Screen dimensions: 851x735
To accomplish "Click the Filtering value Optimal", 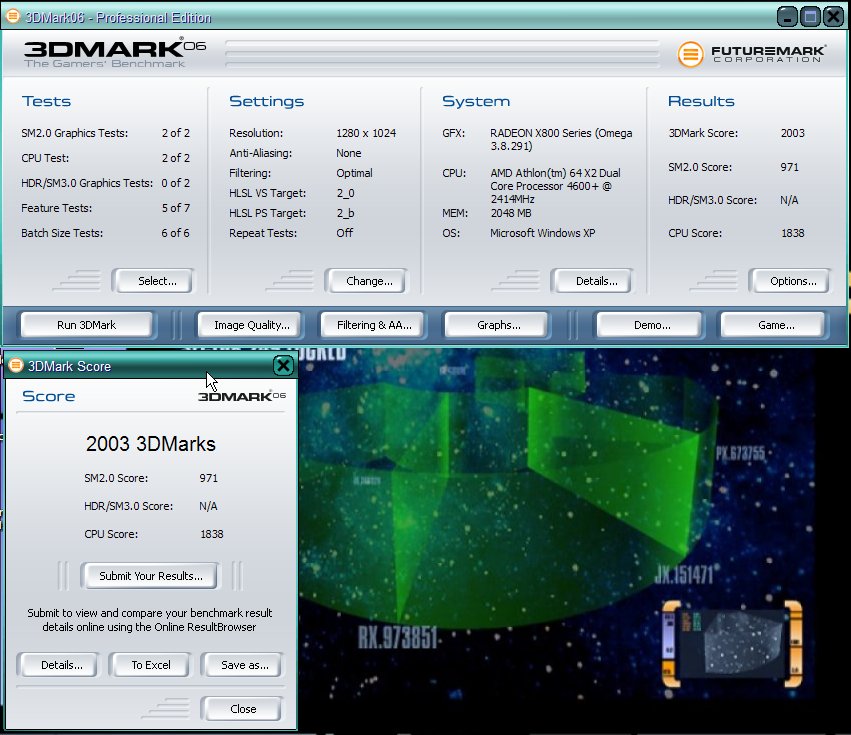I will [x=354, y=173].
